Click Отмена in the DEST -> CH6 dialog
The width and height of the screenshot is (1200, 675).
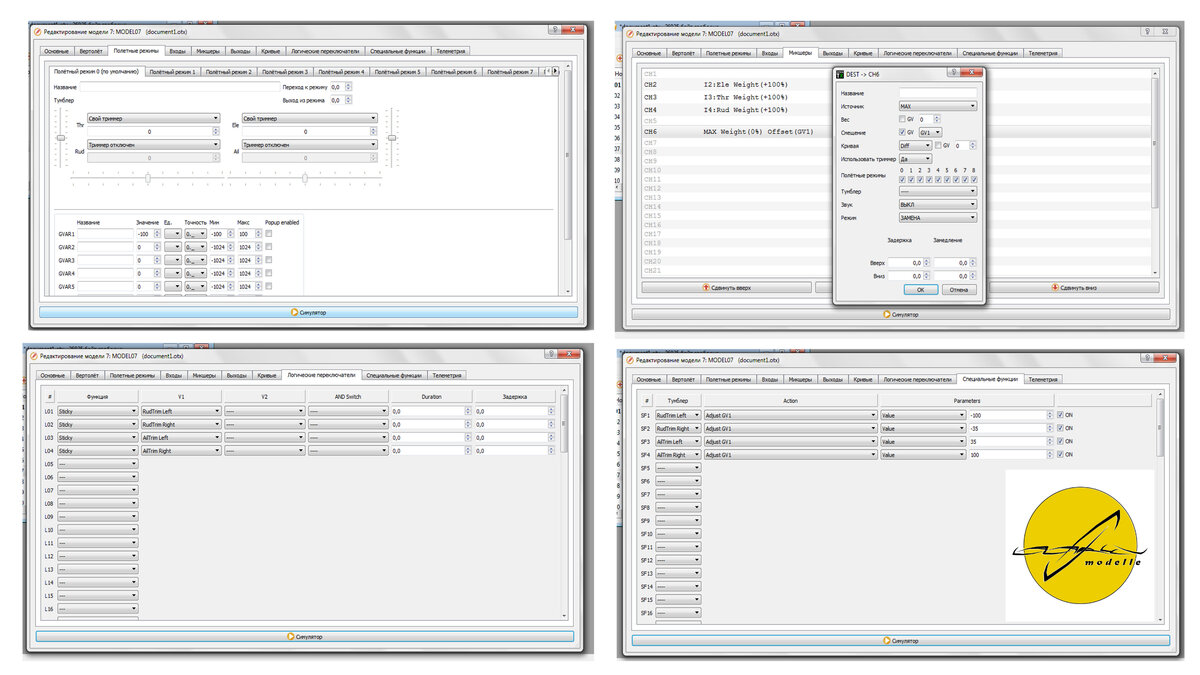coord(958,289)
